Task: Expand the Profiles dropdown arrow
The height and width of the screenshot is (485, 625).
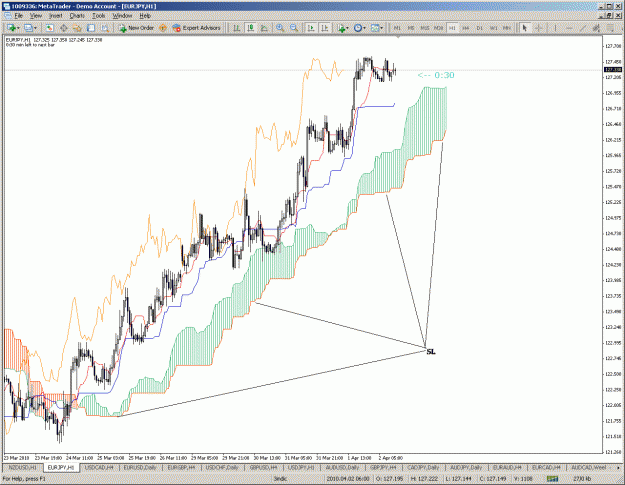Action: click(35, 28)
